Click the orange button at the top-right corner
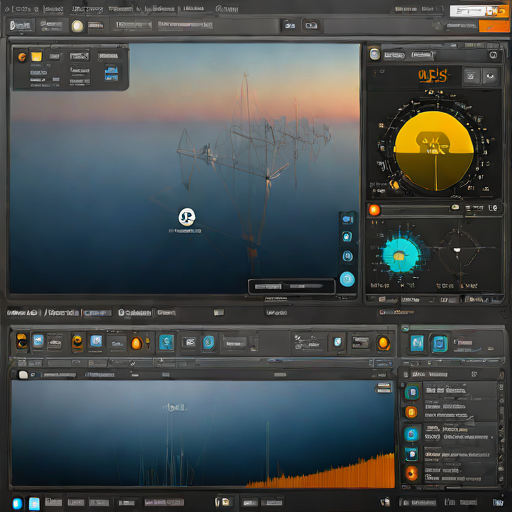 pos(494,26)
